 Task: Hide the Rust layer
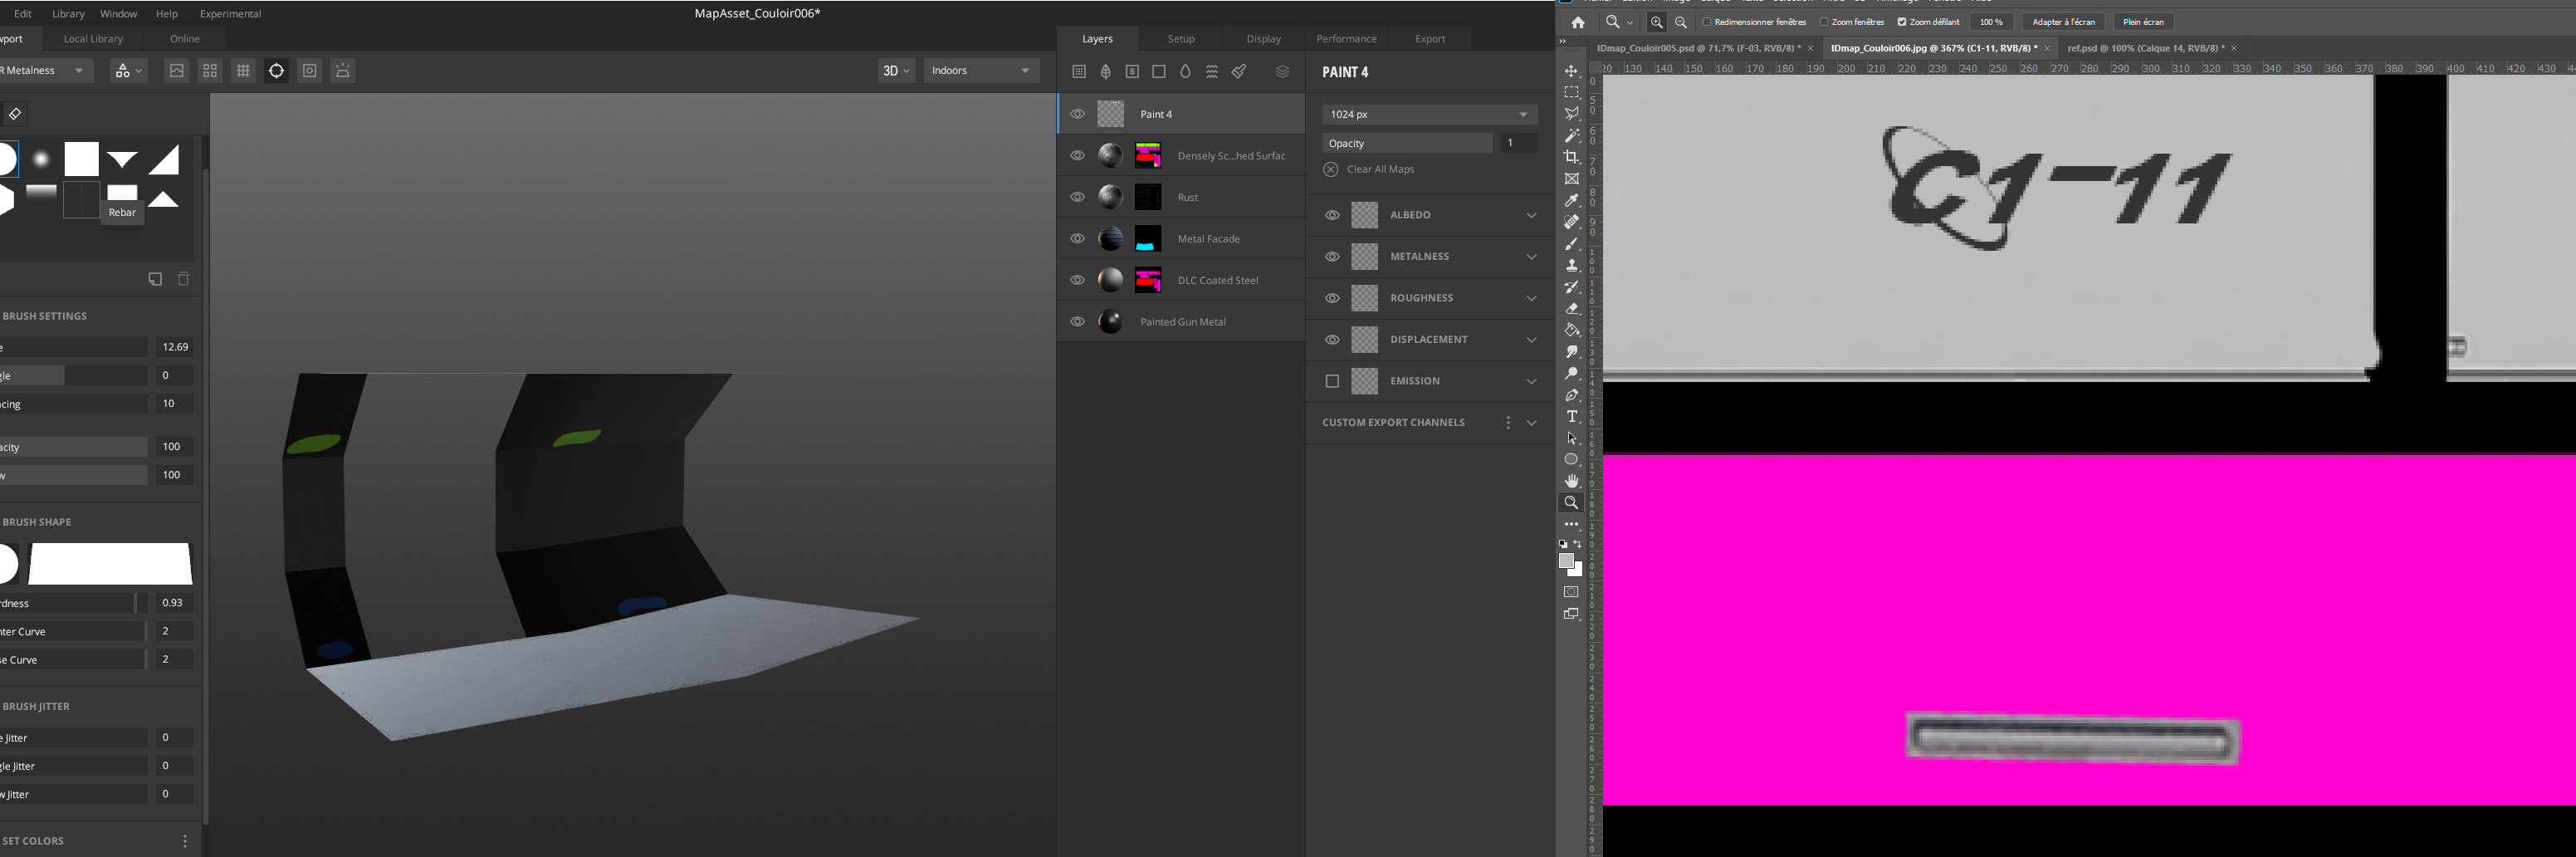[1077, 197]
